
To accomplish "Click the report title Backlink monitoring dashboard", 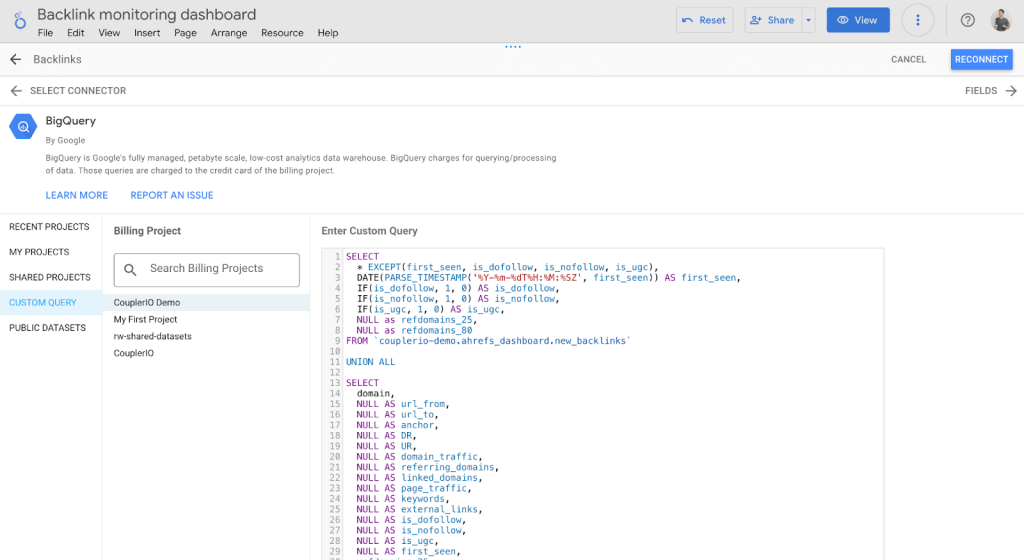I will tap(146, 14).
